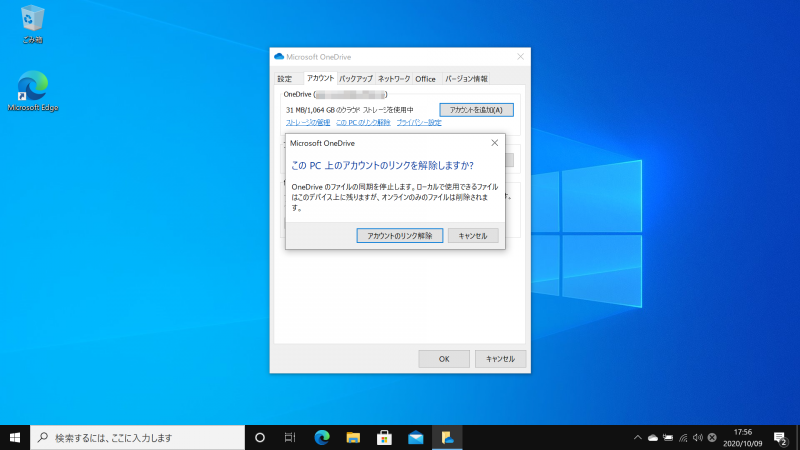Viewport: 800px width, 450px height.
Task: Switch to the Office tab
Action: 425,79
